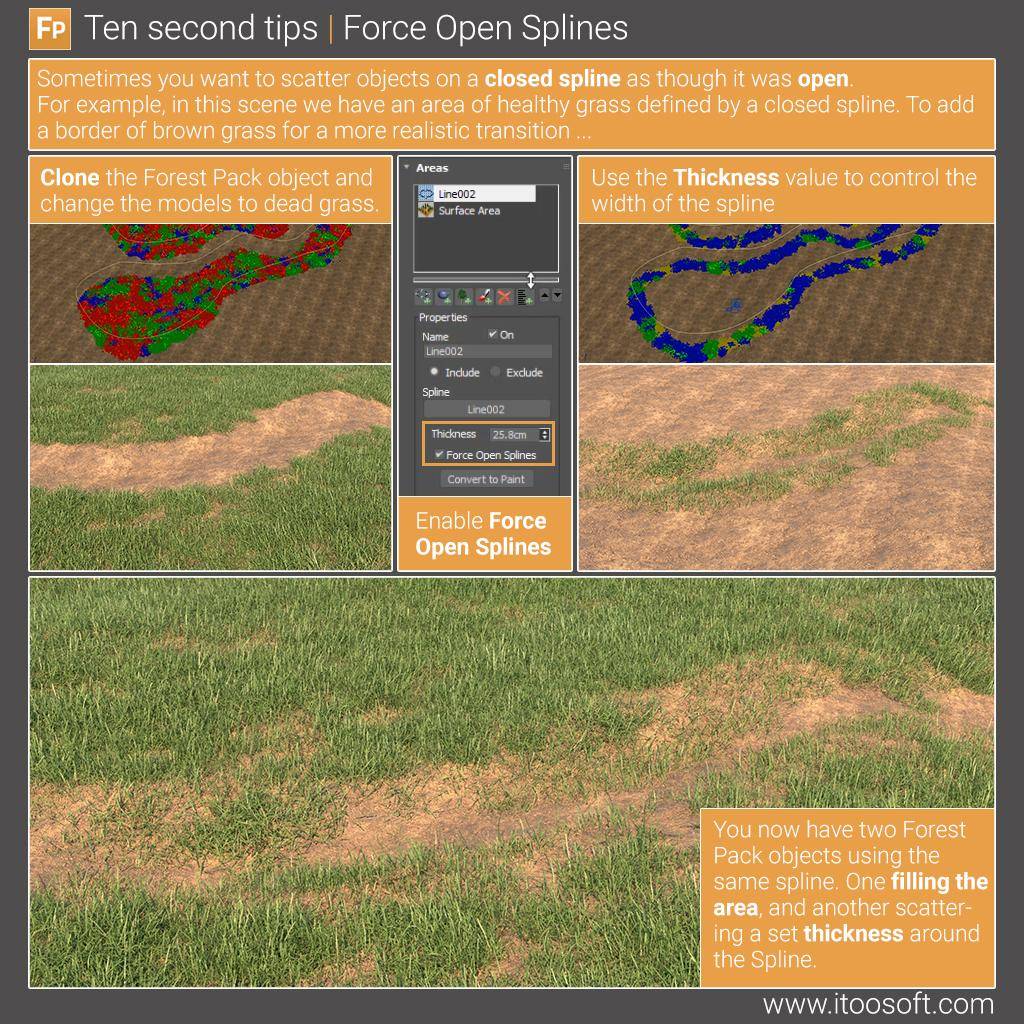Select Line002 in the Areas list
This screenshot has height=1024, width=1024.
470,193
